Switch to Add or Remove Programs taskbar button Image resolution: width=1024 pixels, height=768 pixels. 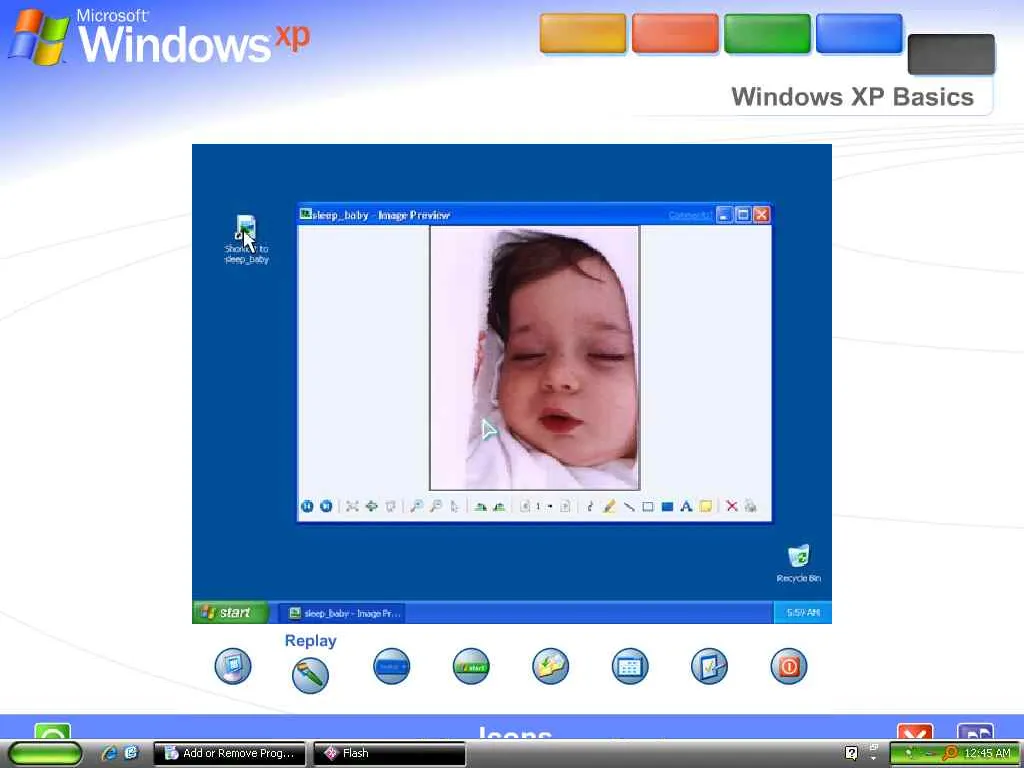pyautogui.click(x=229, y=753)
